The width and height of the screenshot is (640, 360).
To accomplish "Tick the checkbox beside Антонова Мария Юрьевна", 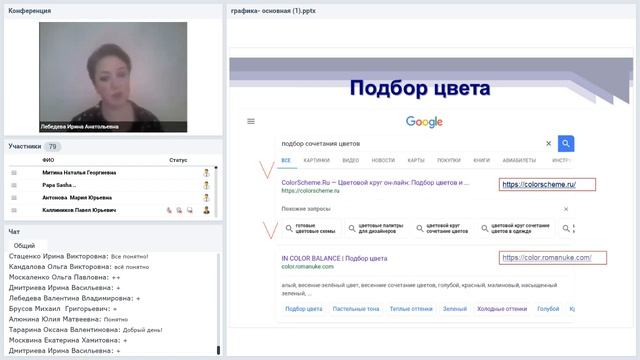I will 14,198.
